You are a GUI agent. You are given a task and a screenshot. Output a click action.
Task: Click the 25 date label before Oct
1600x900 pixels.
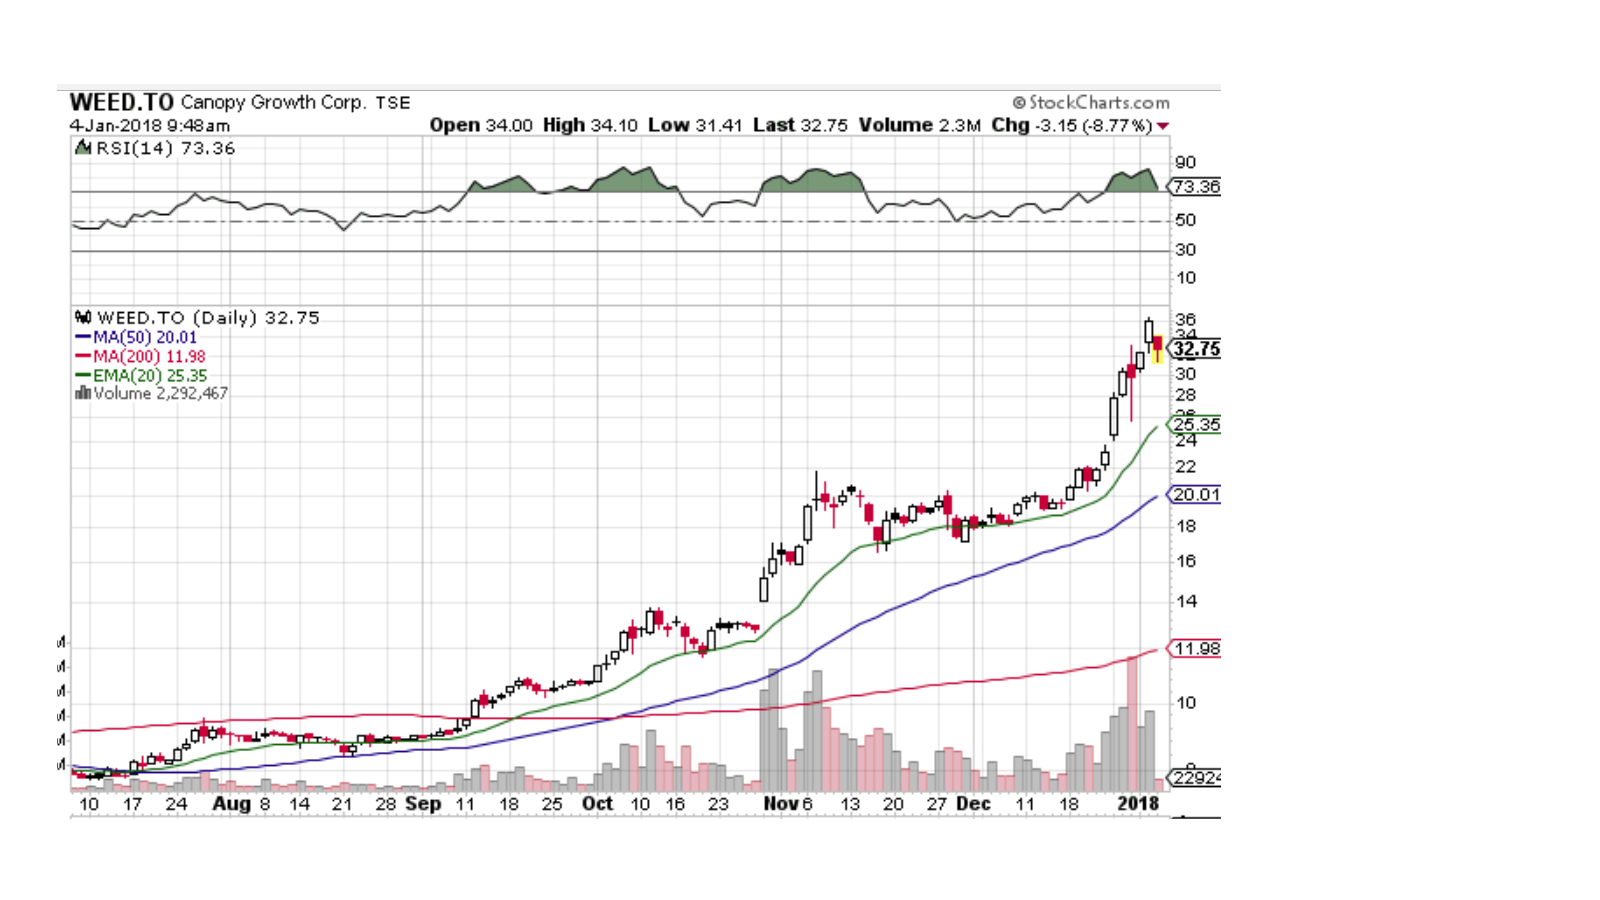(x=552, y=804)
